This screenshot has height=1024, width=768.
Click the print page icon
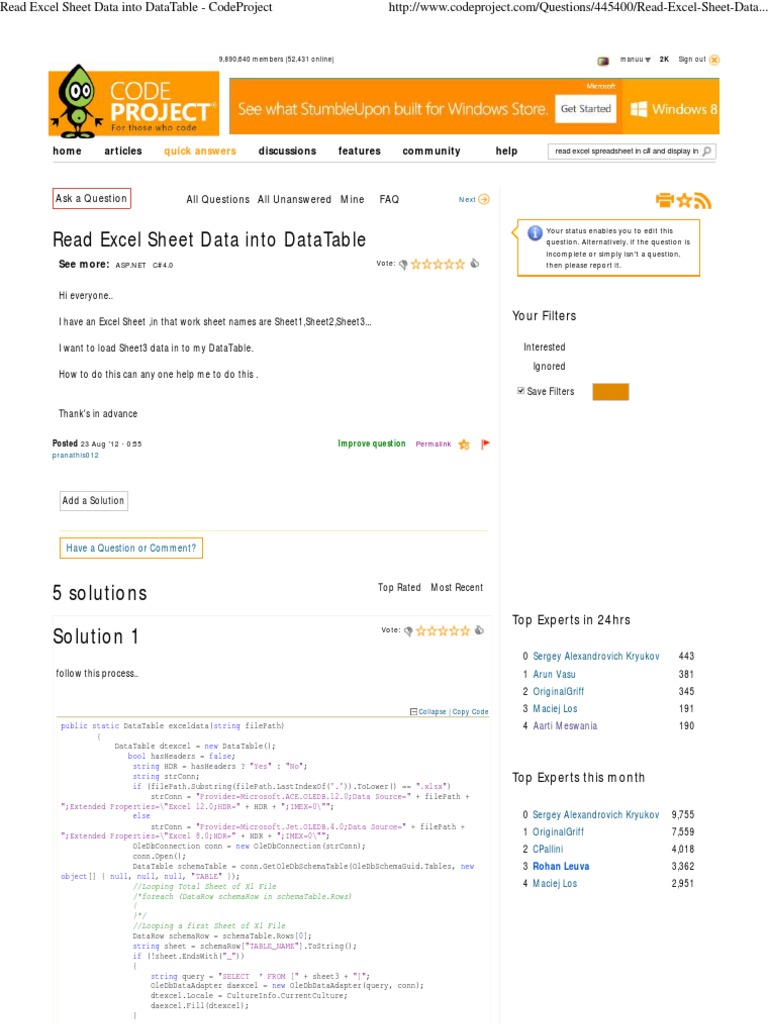[x=665, y=200]
